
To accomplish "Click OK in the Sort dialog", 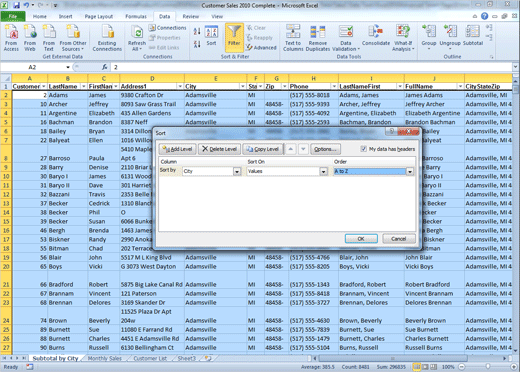I will 361,239.
